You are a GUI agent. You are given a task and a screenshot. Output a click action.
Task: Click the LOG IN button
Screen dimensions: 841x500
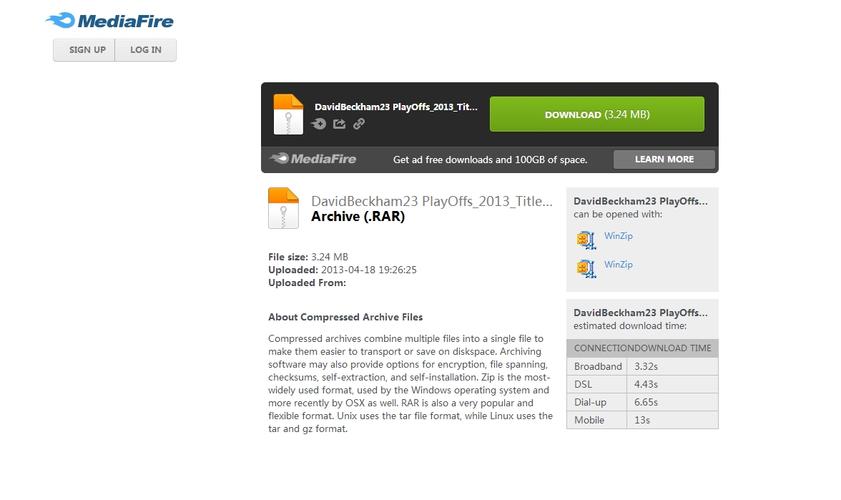146,50
